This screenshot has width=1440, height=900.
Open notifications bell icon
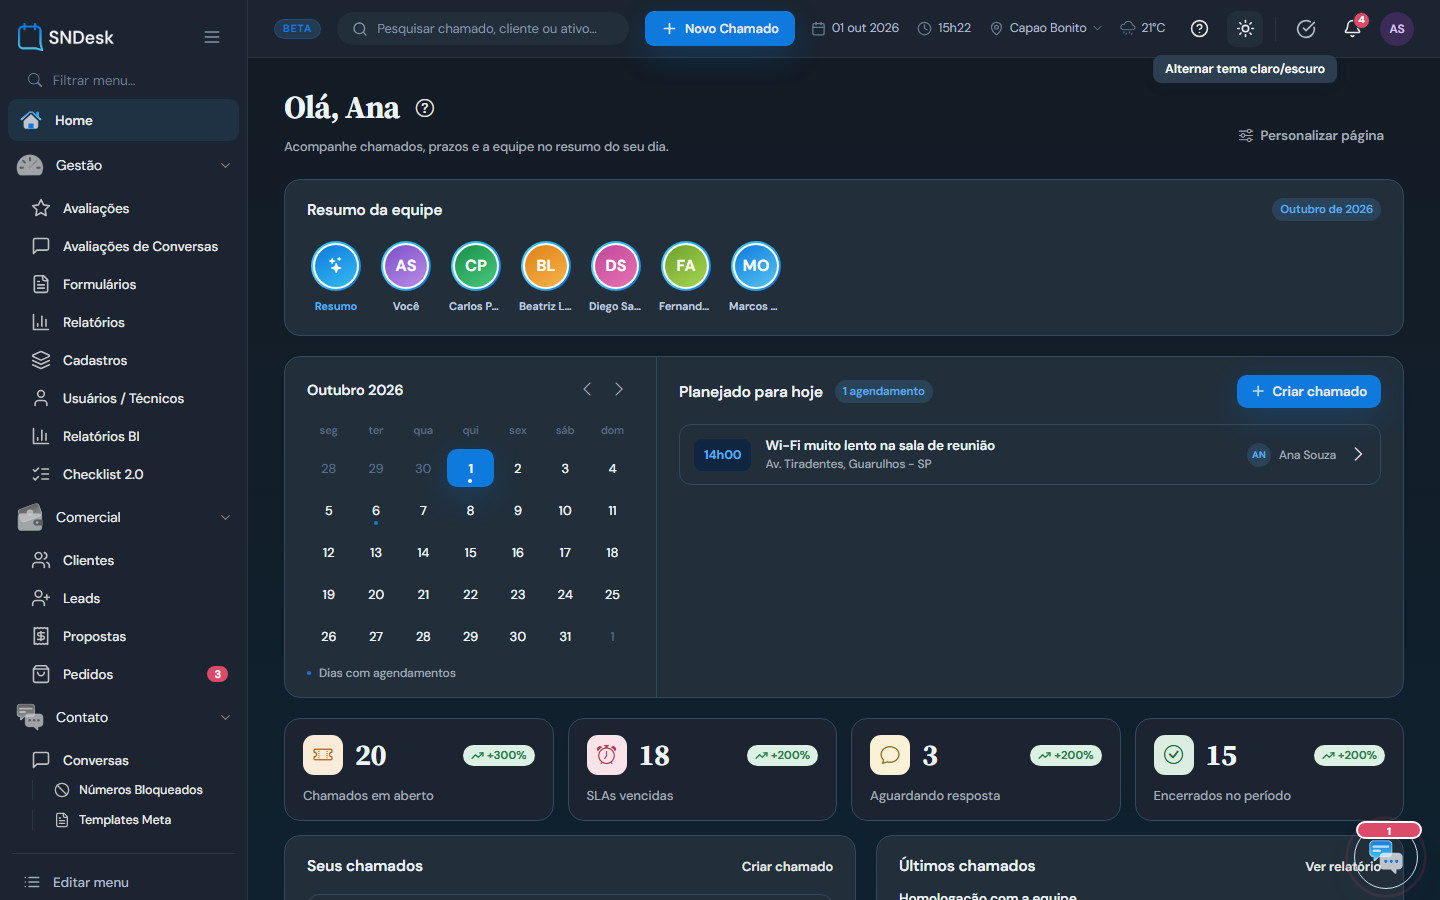point(1352,29)
